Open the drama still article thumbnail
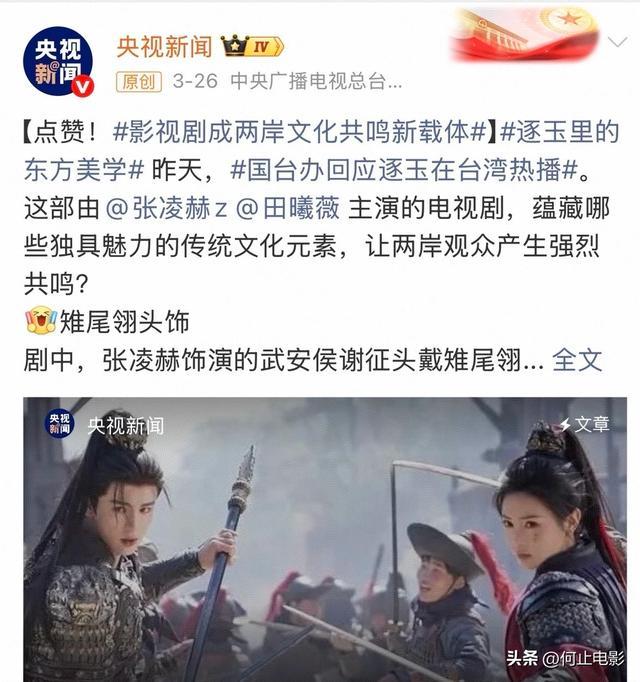Screen dimensions: 640x682 [x=325, y=539]
